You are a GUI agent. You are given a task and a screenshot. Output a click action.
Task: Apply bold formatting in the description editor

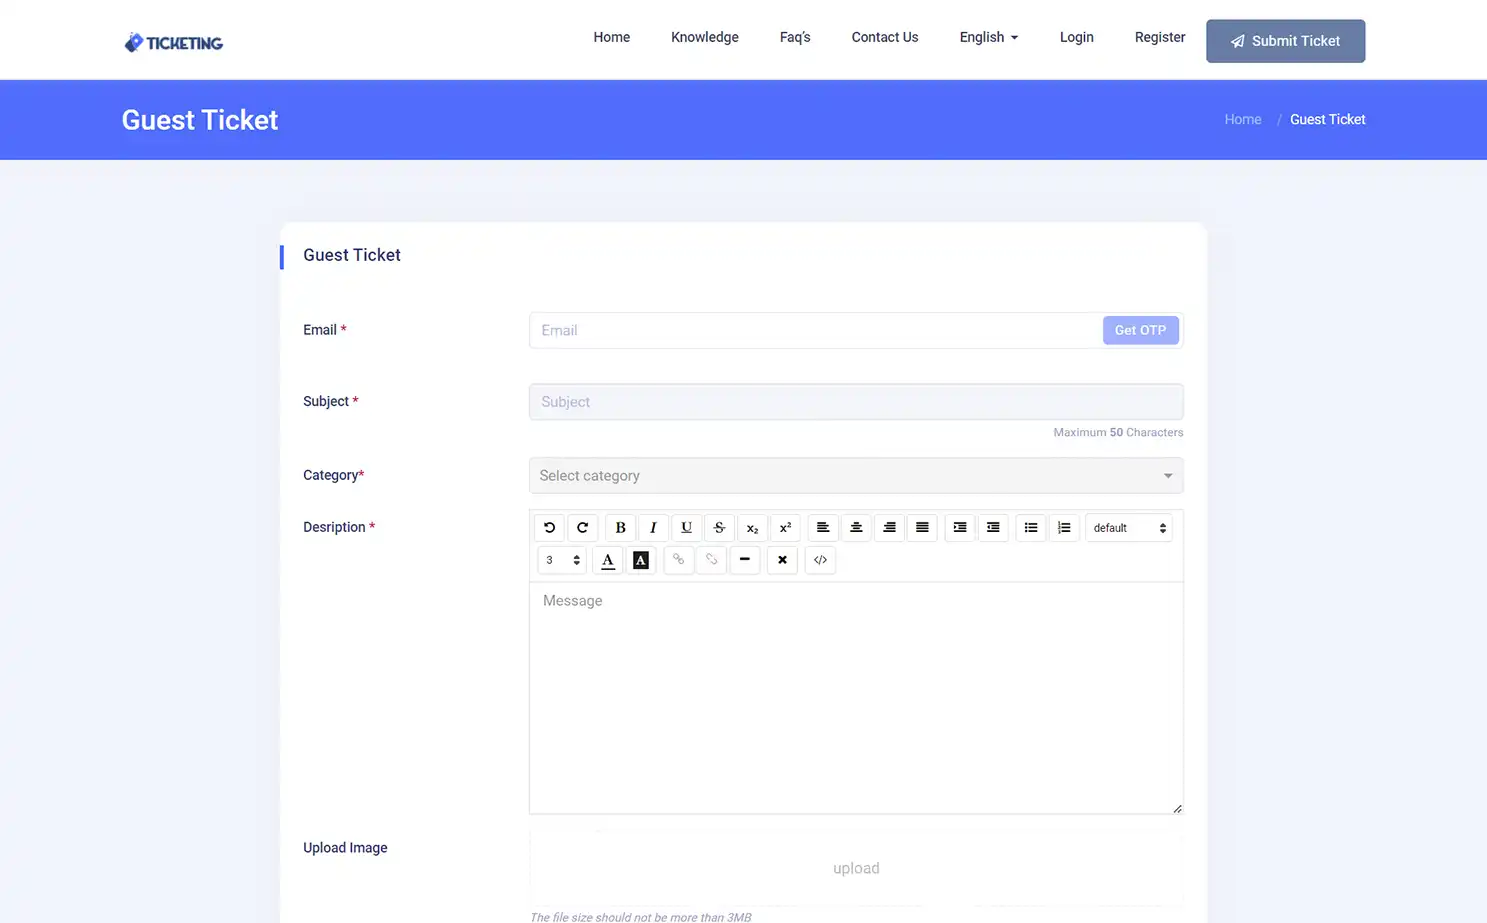pos(620,527)
